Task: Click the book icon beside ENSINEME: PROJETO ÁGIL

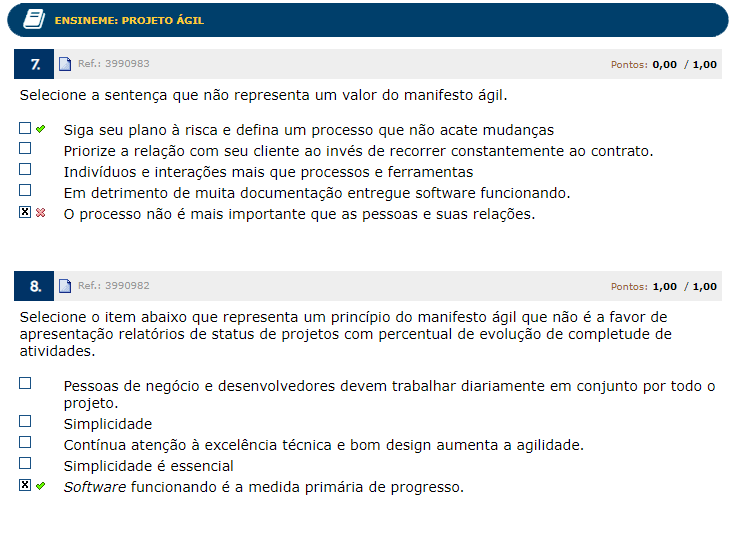Action: [x=34, y=20]
